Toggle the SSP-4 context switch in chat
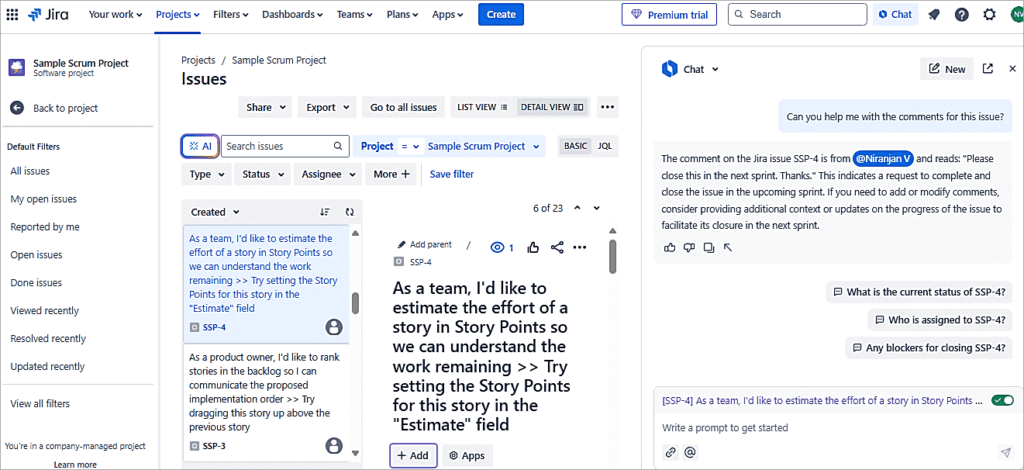The width and height of the screenshot is (1024, 470). 1002,400
